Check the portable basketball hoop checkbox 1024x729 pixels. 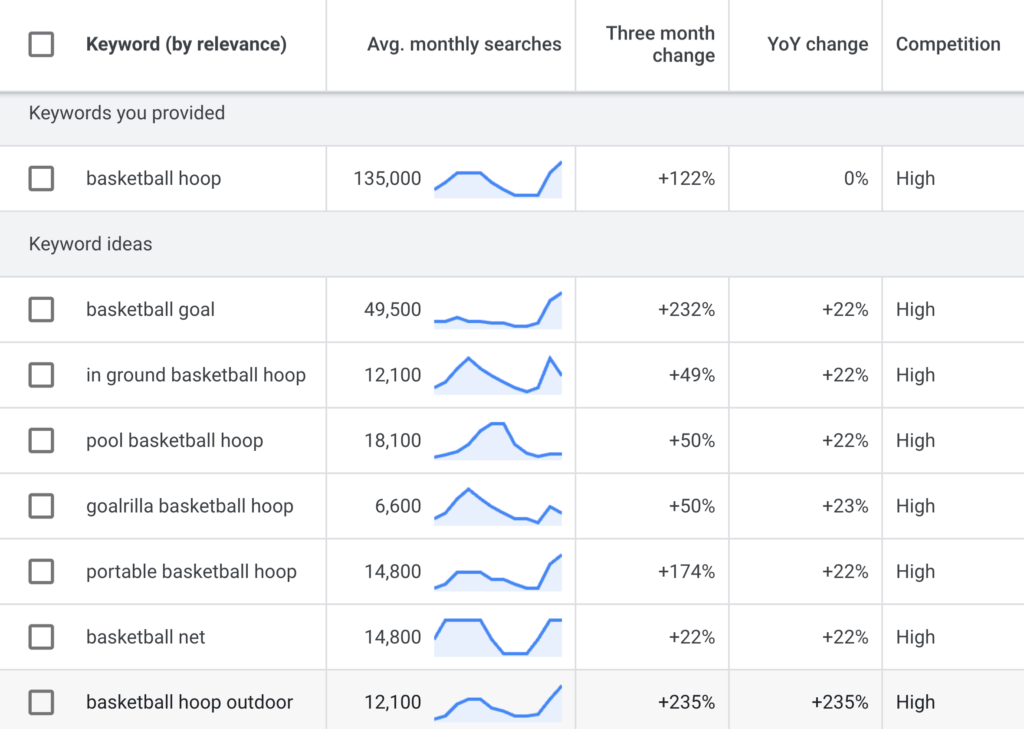pyautogui.click(x=41, y=571)
